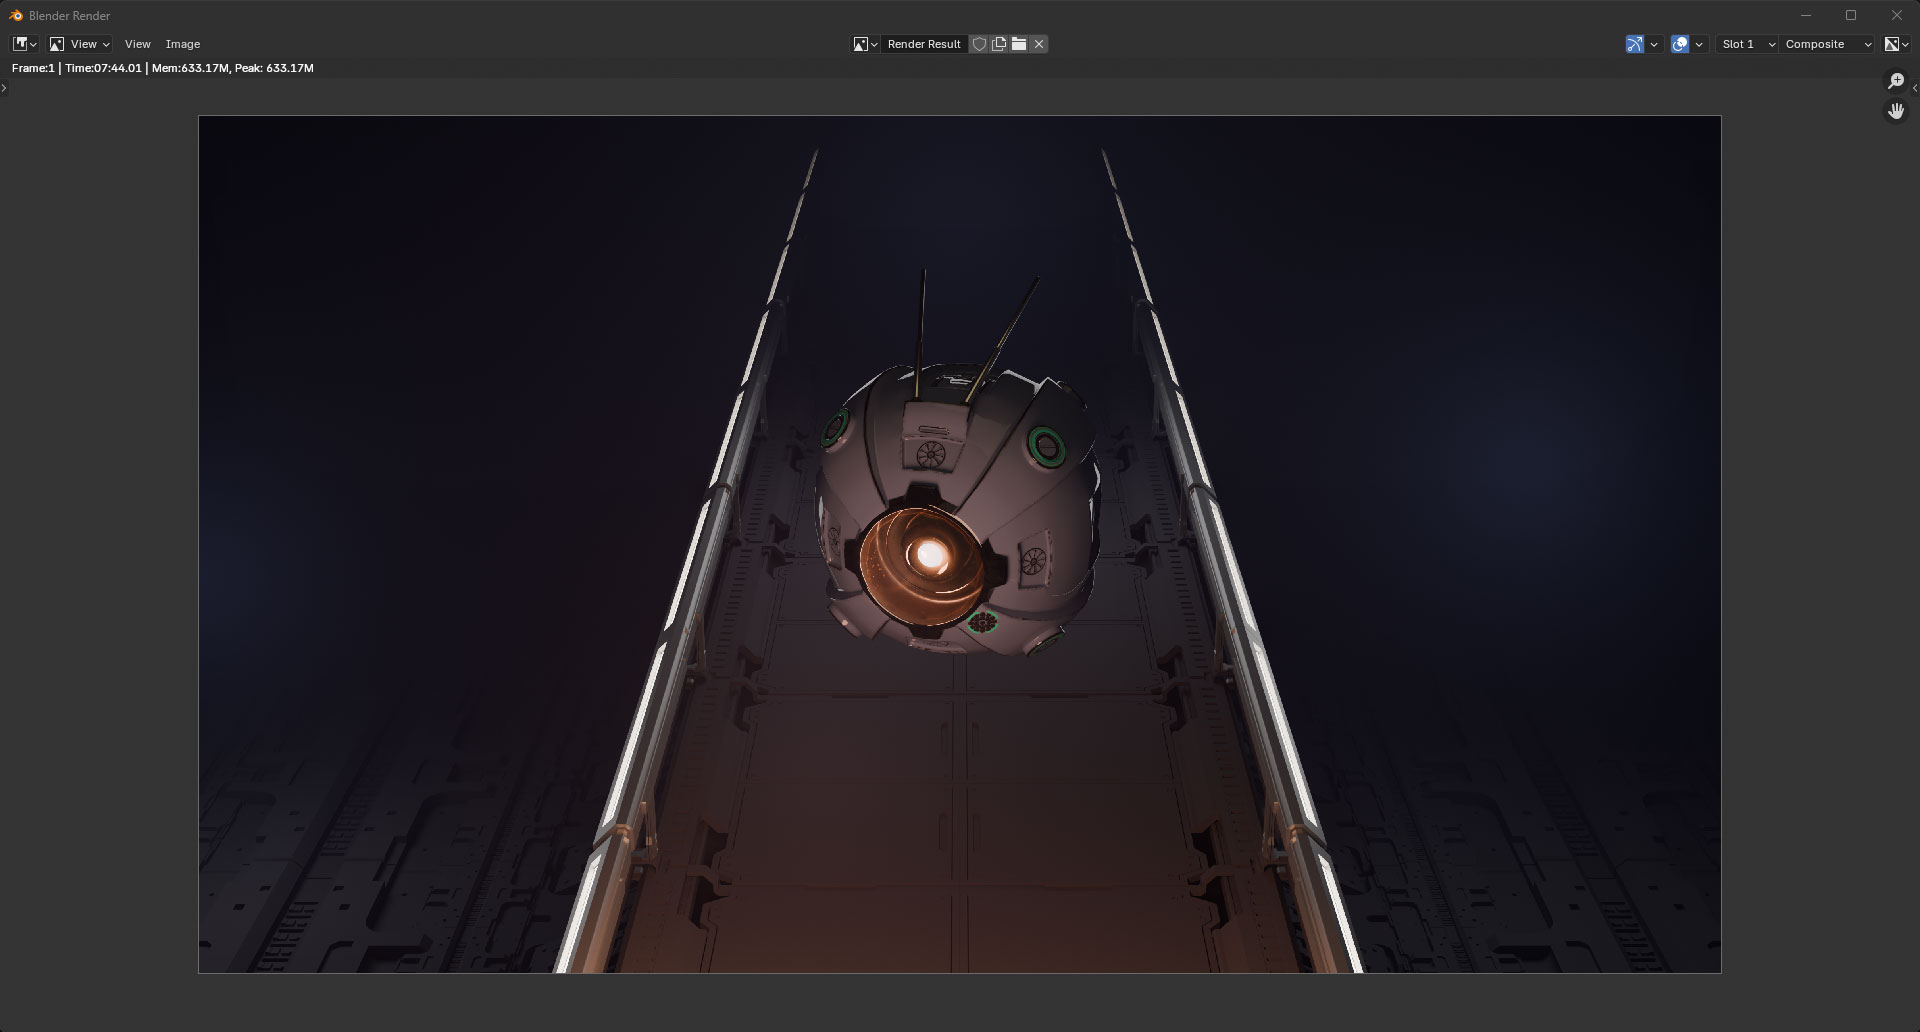Maximize the Blender Render window
1920x1032 pixels.
[1851, 15]
